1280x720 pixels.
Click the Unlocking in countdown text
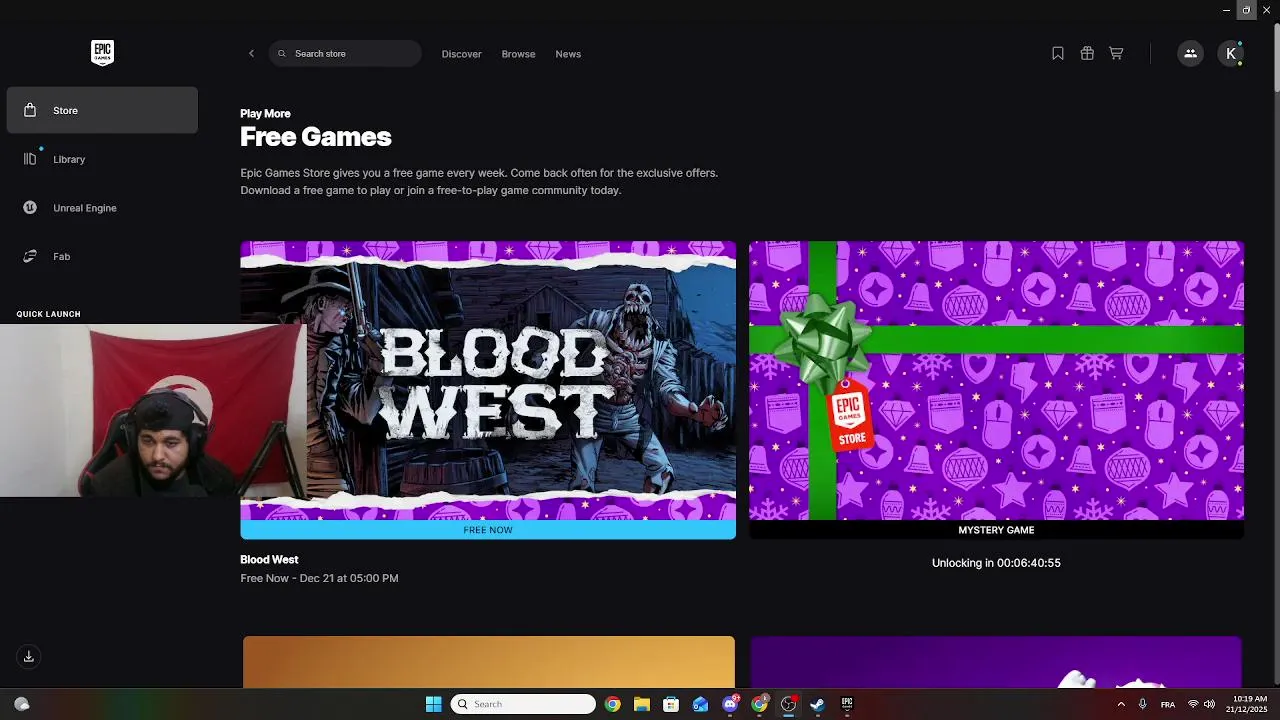(x=996, y=563)
